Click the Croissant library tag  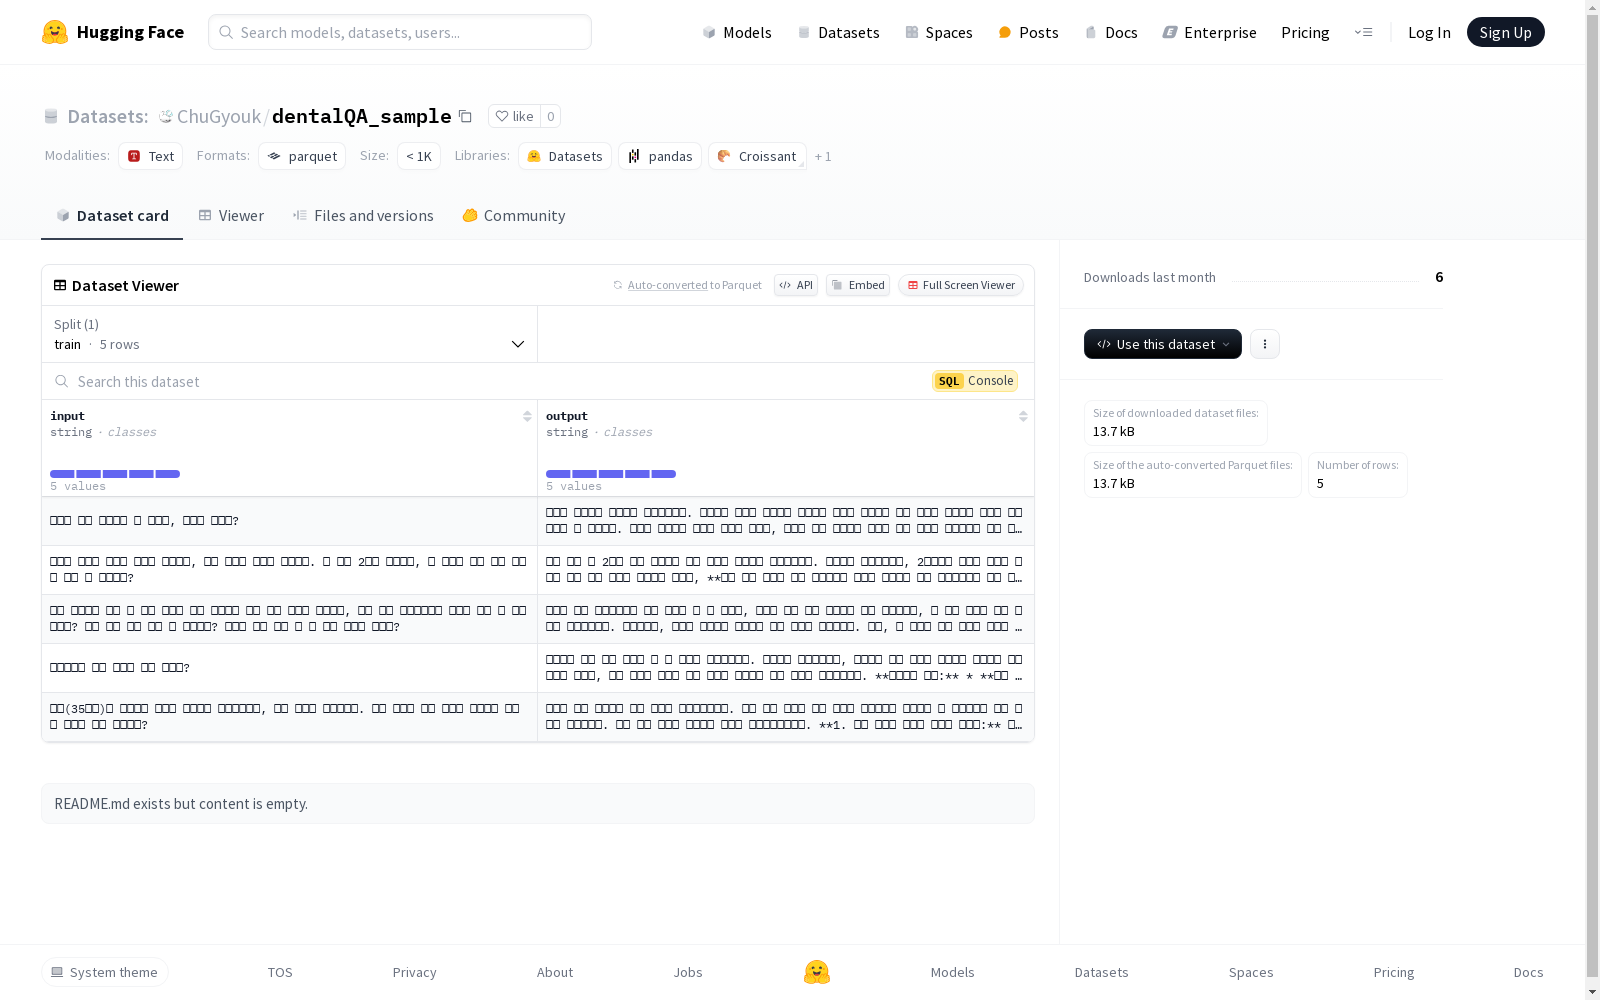(x=757, y=156)
